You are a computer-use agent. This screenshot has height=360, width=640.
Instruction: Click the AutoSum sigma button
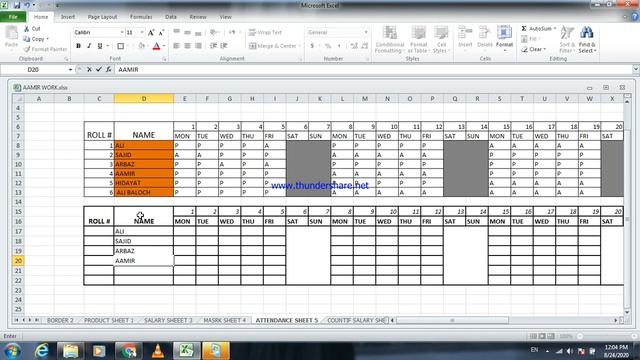coord(536,29)
